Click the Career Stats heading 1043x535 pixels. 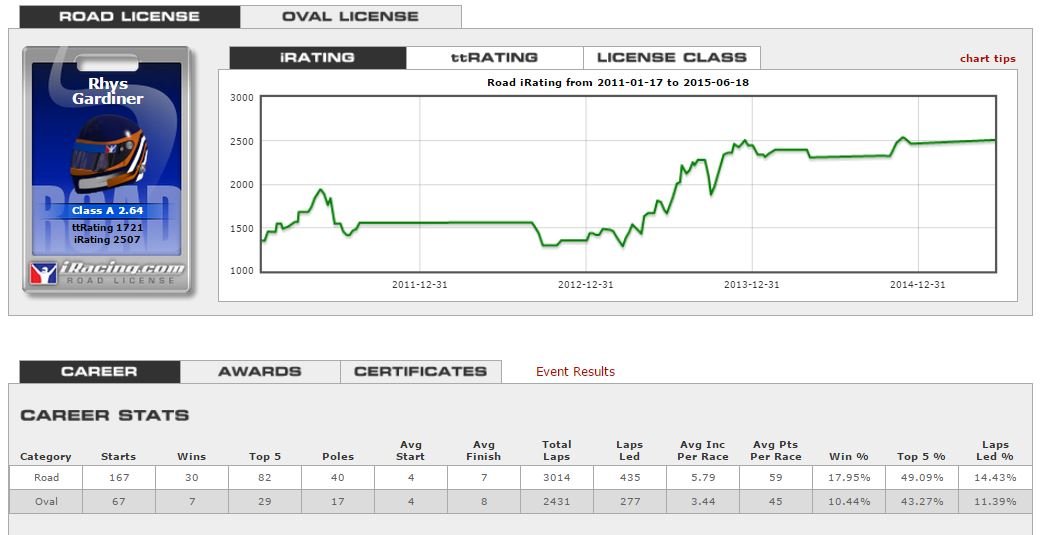(x=105, y=415)
